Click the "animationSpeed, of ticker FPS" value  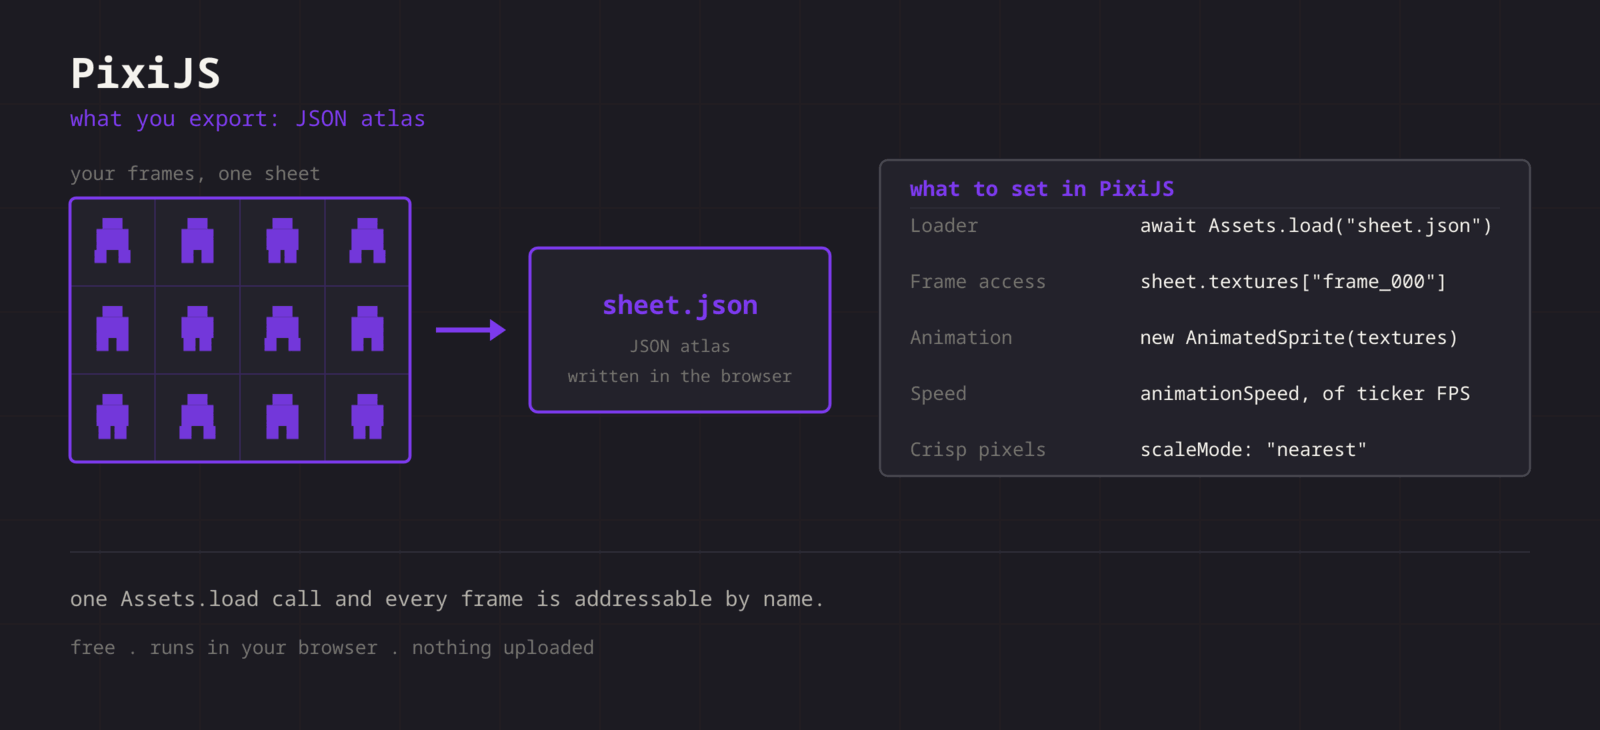tap(1305, 394)
